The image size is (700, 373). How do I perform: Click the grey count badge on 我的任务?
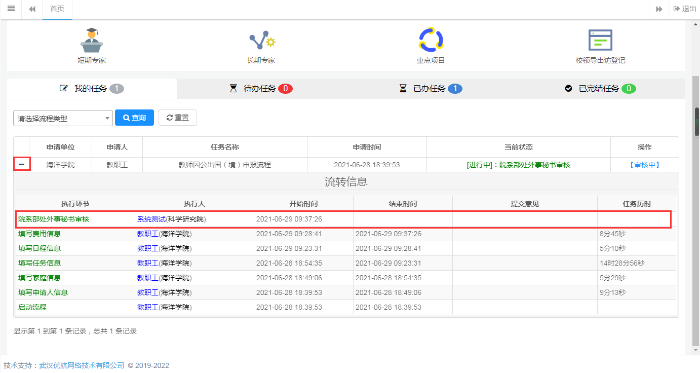click(x=117, y=89)
